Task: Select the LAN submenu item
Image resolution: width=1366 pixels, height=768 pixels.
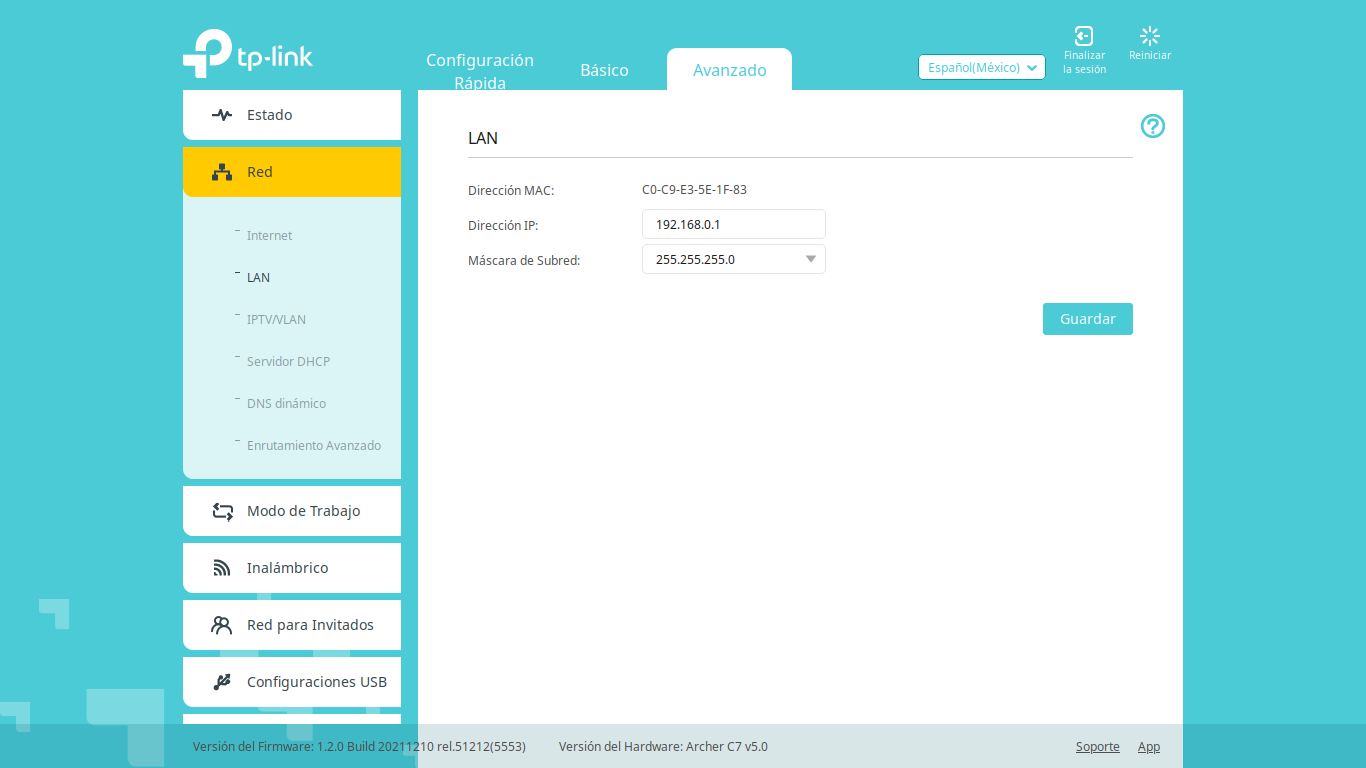Action: coord(258,278)
